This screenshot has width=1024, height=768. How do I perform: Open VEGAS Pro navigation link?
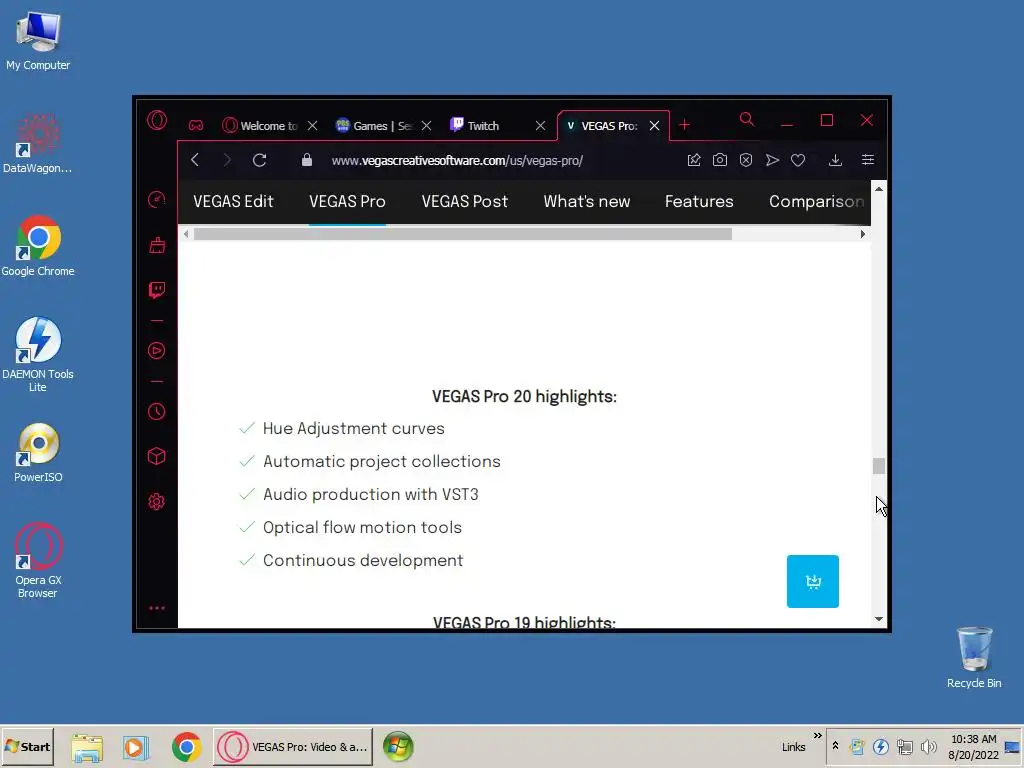click(347, 201)
